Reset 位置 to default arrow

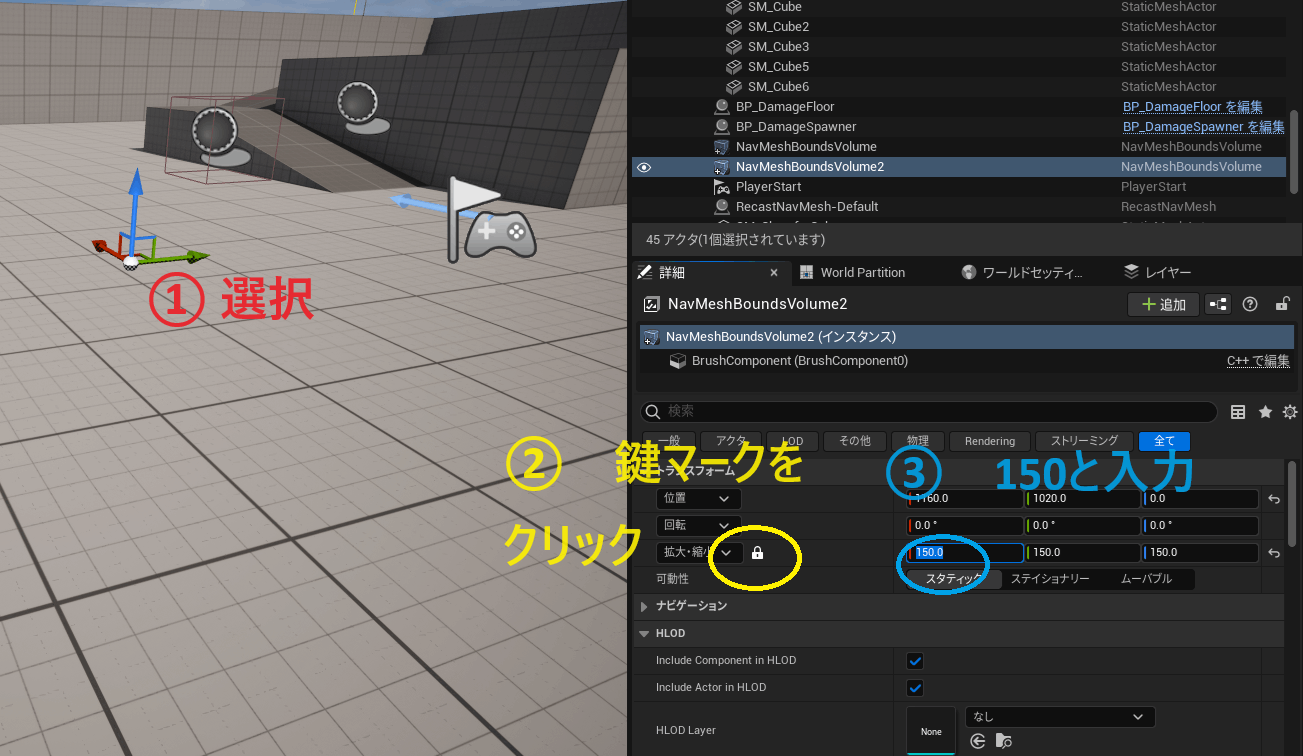pyautogui.click(x=1274, y=499)
